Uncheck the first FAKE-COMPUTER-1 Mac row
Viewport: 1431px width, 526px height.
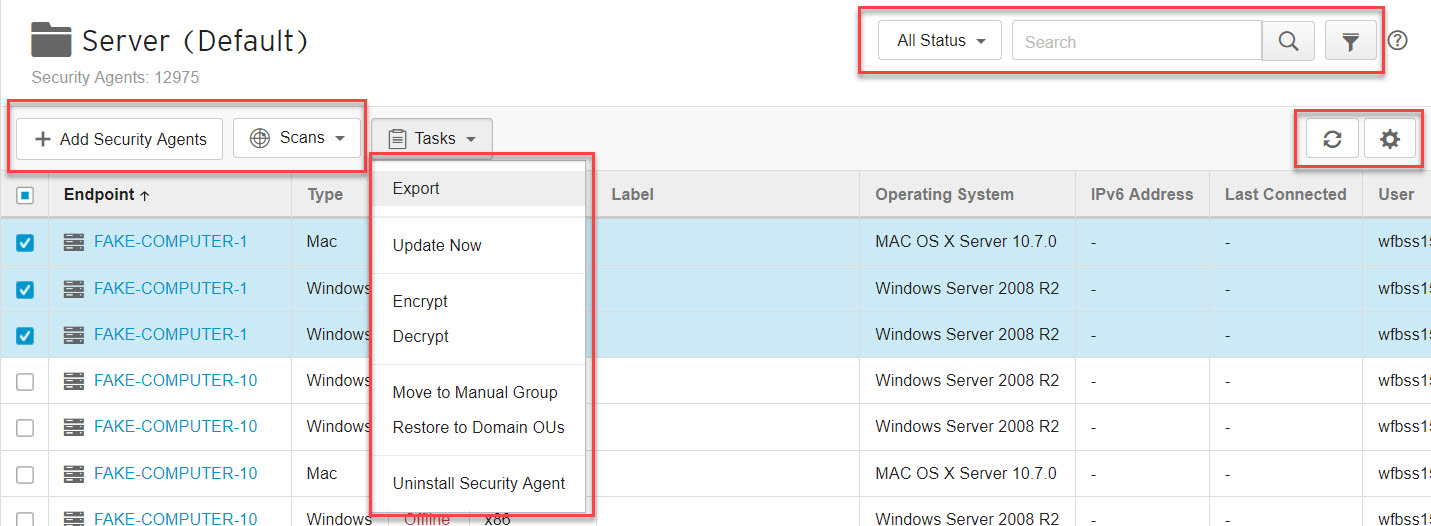25,242
